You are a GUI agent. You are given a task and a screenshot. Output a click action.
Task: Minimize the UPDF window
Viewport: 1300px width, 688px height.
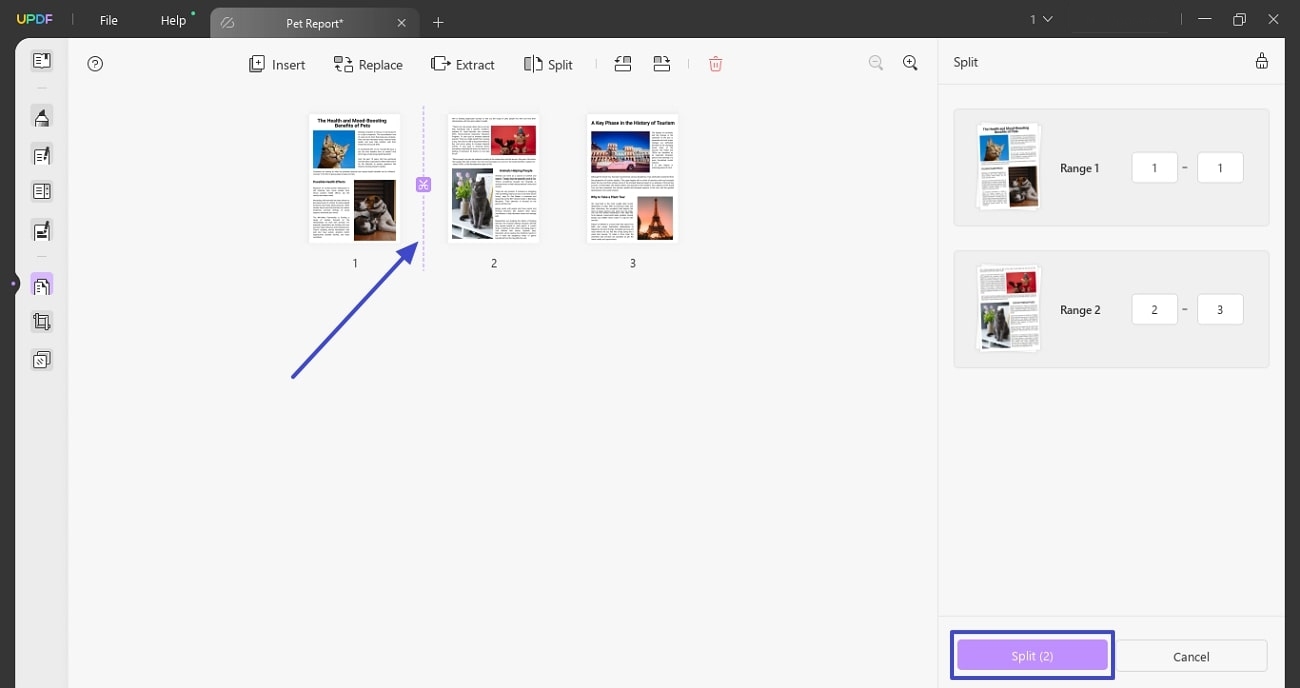1206,19
